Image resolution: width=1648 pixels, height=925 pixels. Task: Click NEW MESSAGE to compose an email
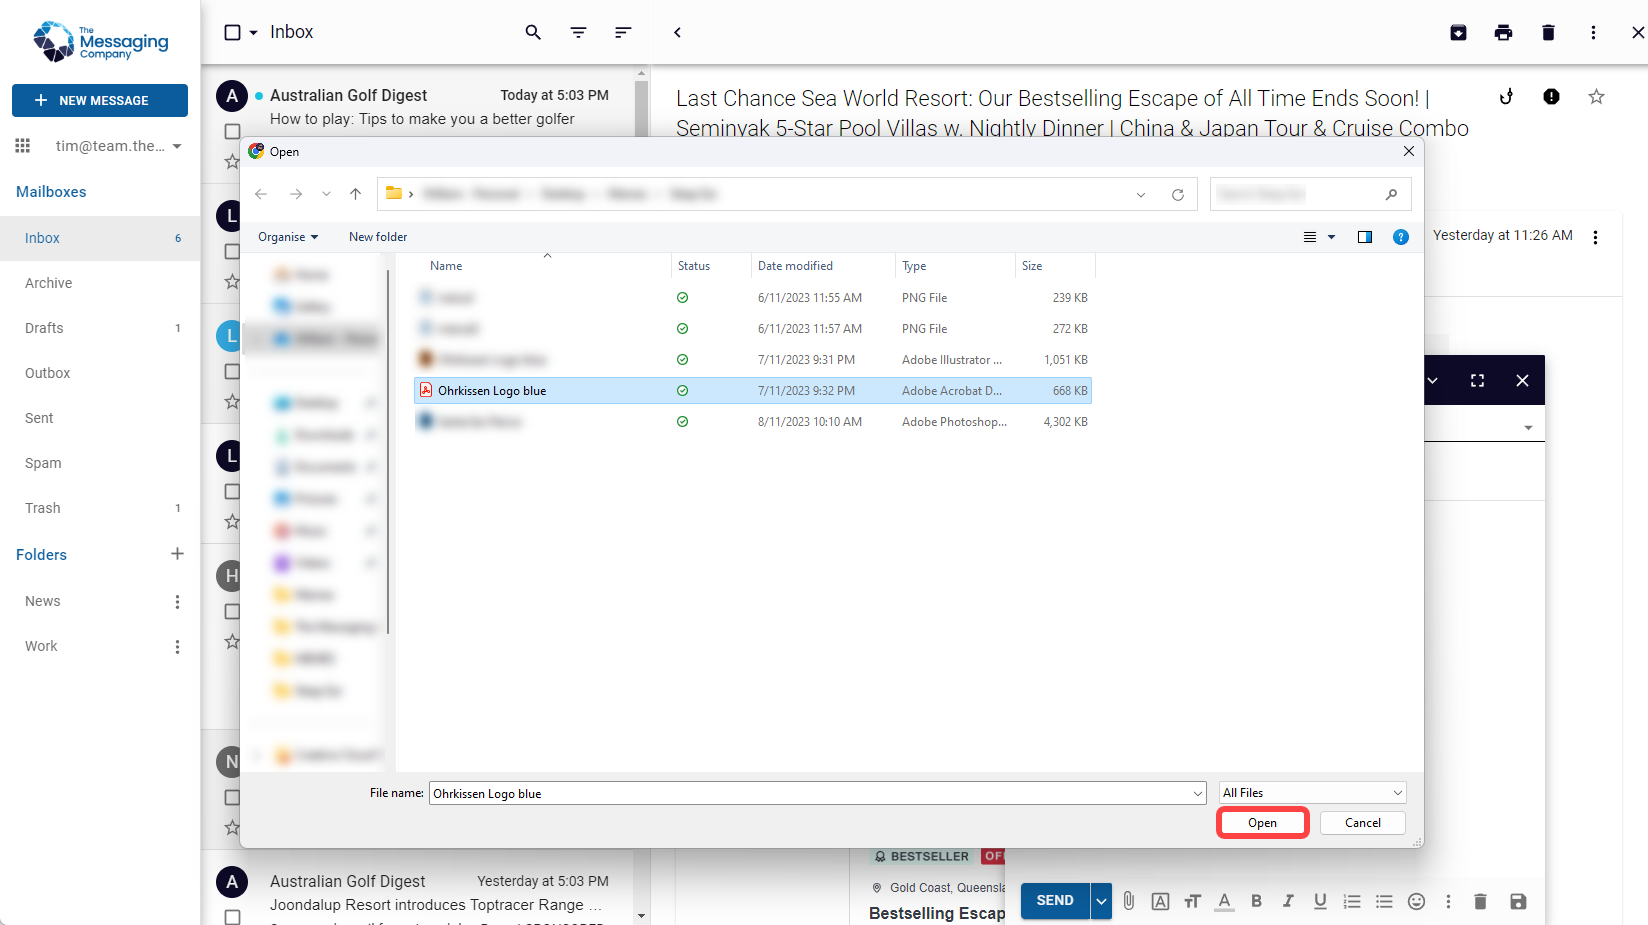pyautogui.click(x=99, y=100)
